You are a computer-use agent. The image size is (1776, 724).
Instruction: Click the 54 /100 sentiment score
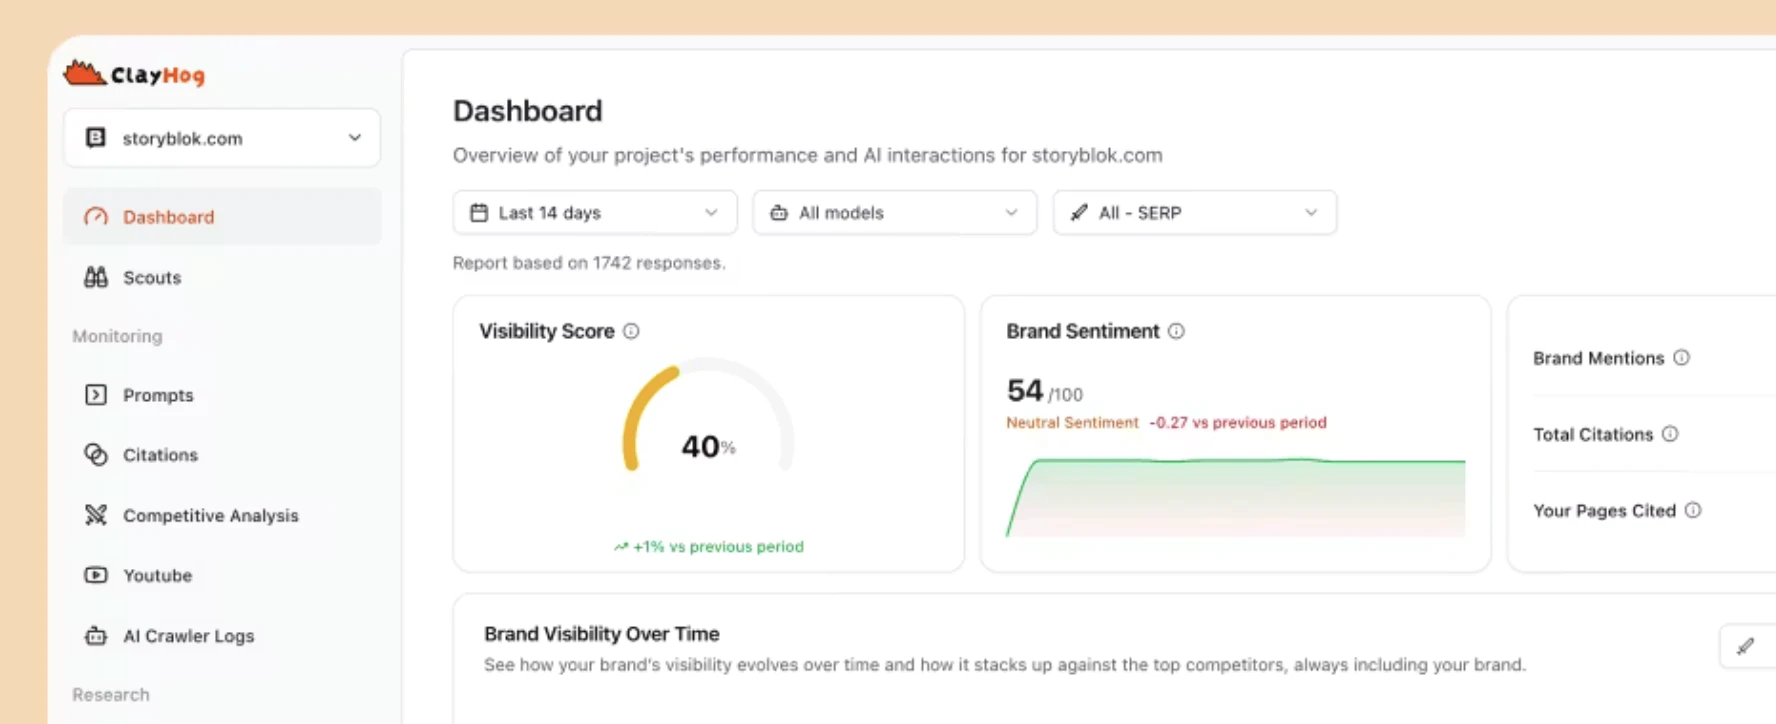[x=1045, y=390]
